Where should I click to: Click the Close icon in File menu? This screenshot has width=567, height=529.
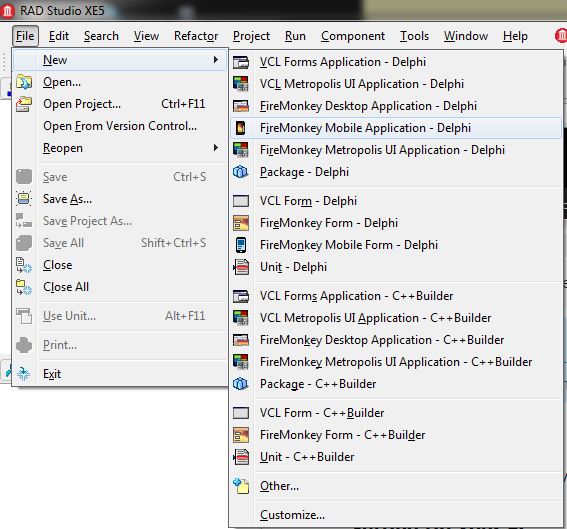(x=24, y=265)
